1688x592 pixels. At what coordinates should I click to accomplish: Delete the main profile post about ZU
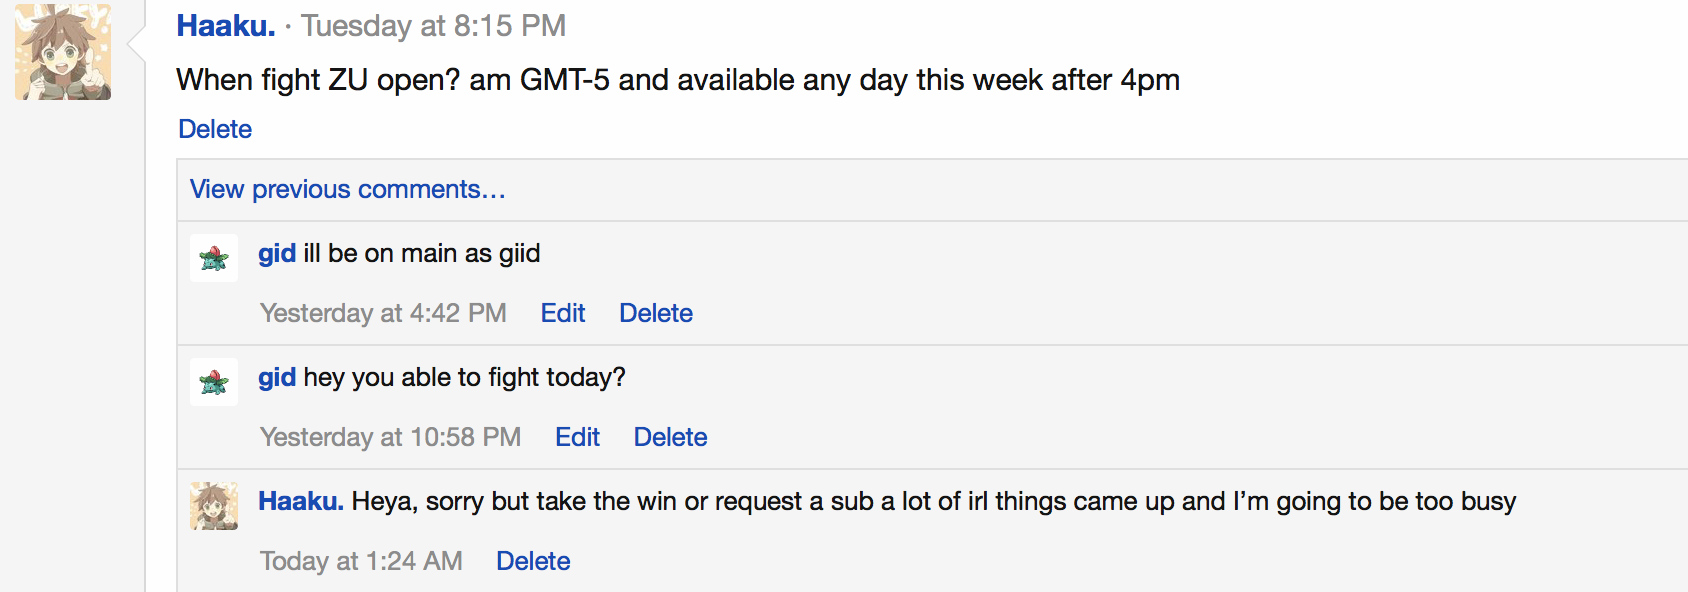click(x=215, y=129)
